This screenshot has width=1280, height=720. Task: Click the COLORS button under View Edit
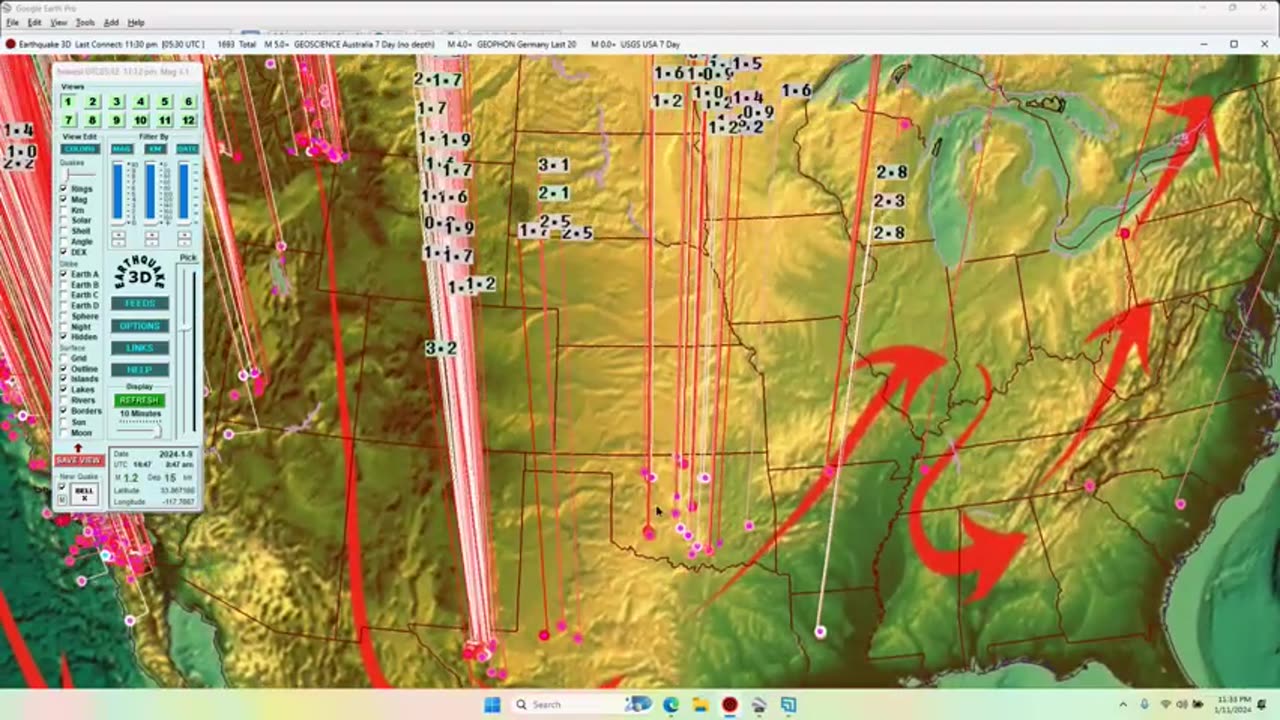click(x=80, y=149)
